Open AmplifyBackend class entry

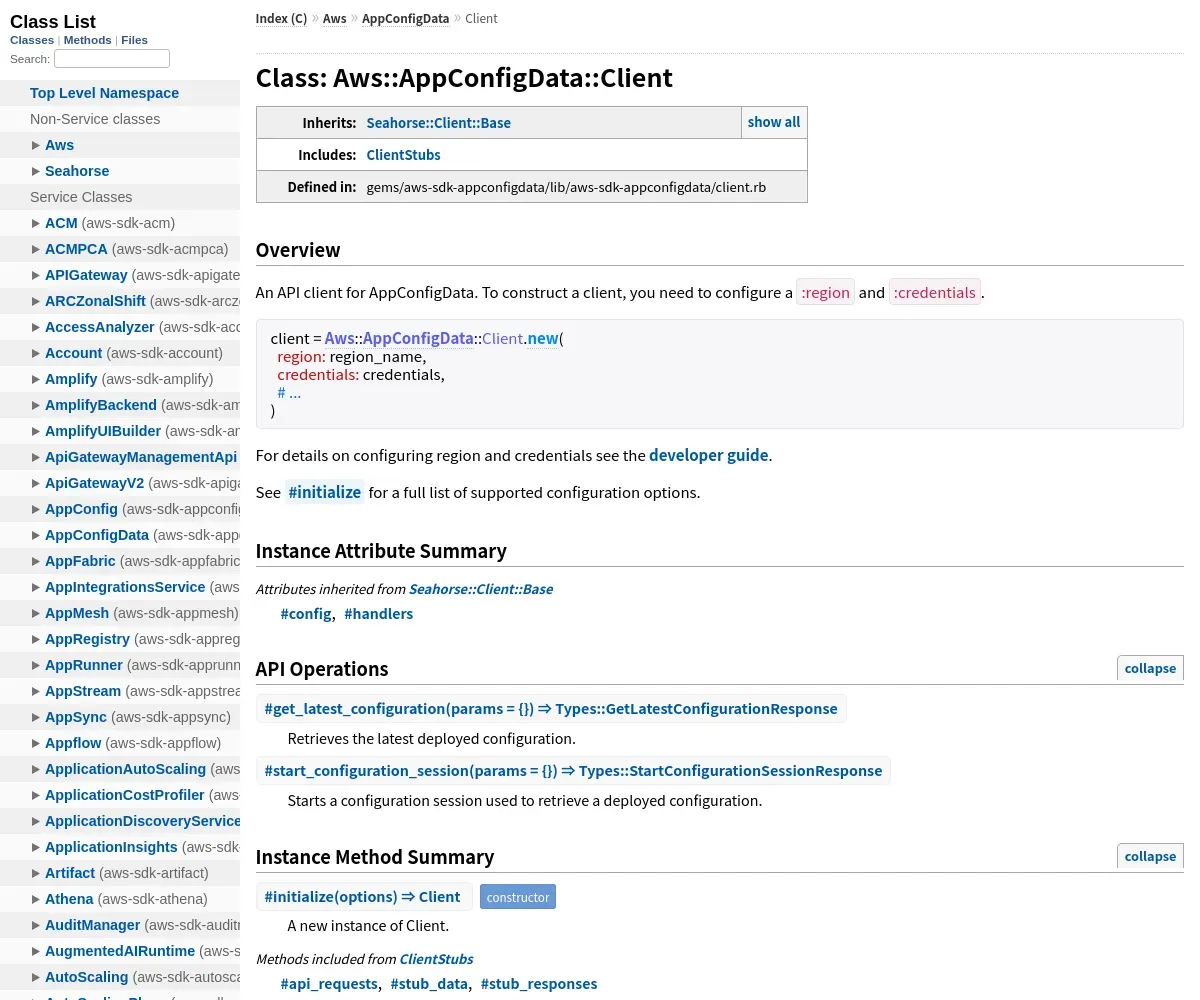click(x=101, y=405)
